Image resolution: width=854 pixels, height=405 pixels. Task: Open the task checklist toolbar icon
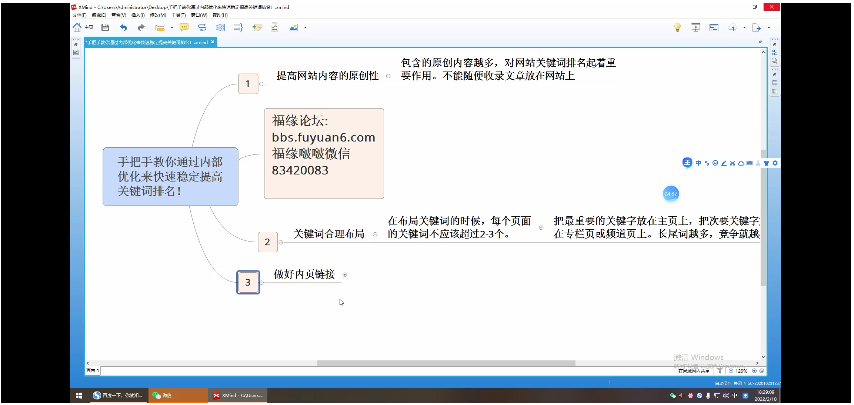tap(274, 27)
